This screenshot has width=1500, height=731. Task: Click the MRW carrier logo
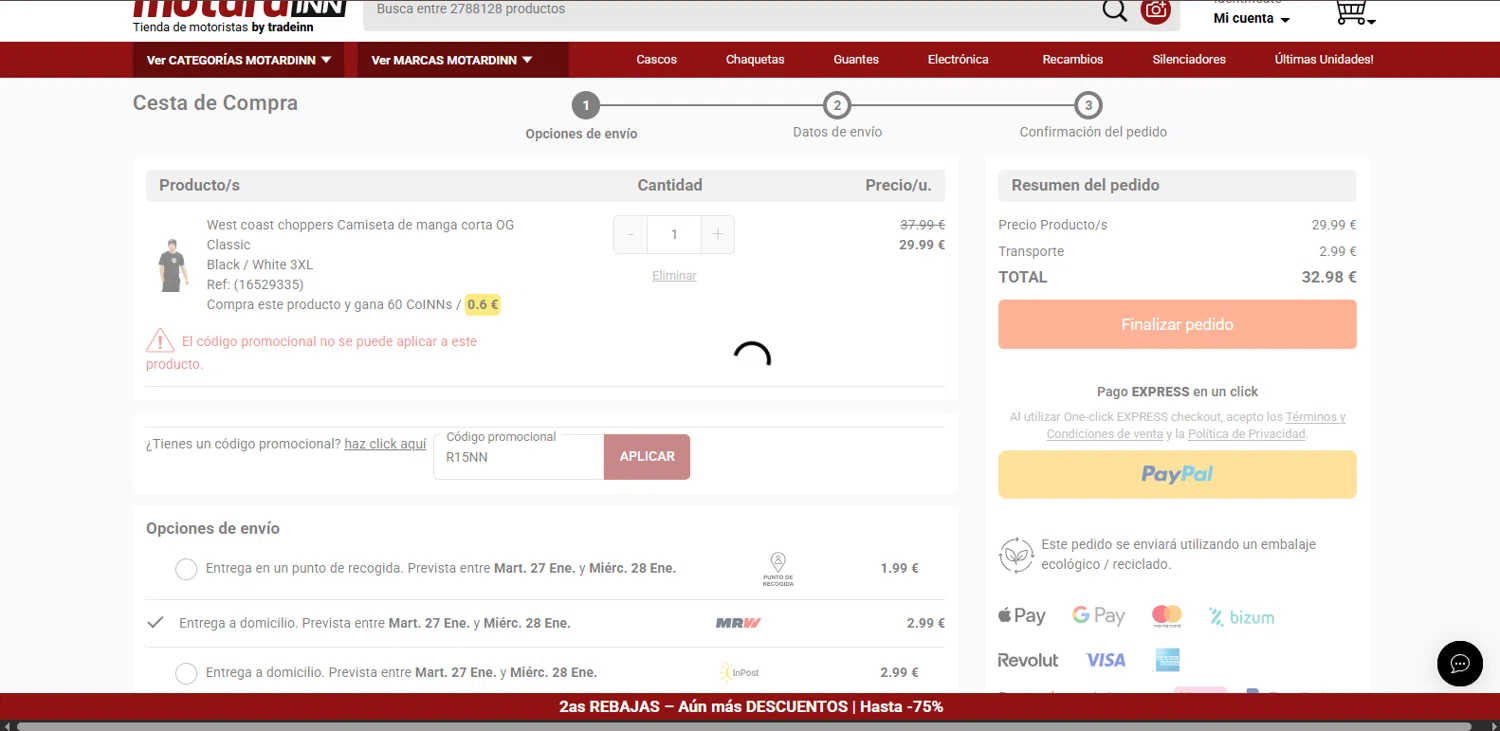738,623
